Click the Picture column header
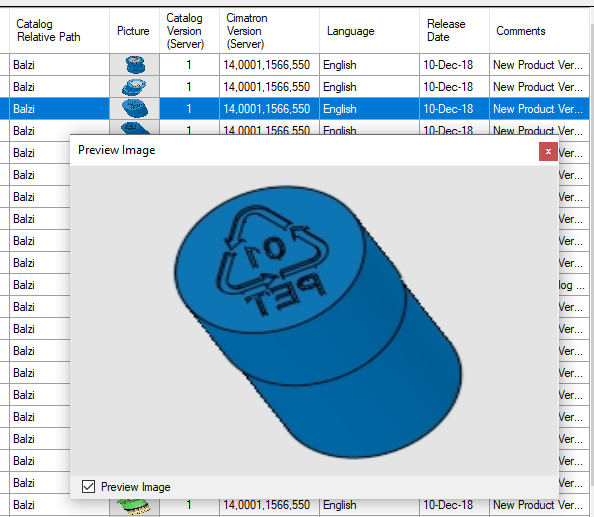 coord(134,31)
